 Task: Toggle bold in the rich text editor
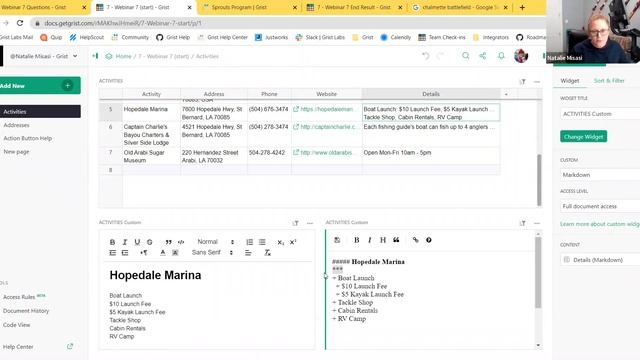click(x=112, y=242)
